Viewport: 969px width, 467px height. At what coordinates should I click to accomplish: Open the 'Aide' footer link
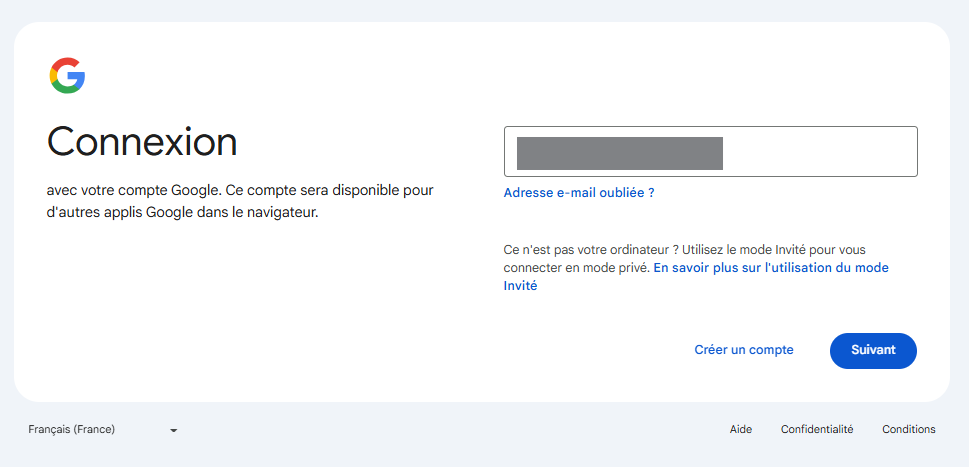(x=741, y=429)
